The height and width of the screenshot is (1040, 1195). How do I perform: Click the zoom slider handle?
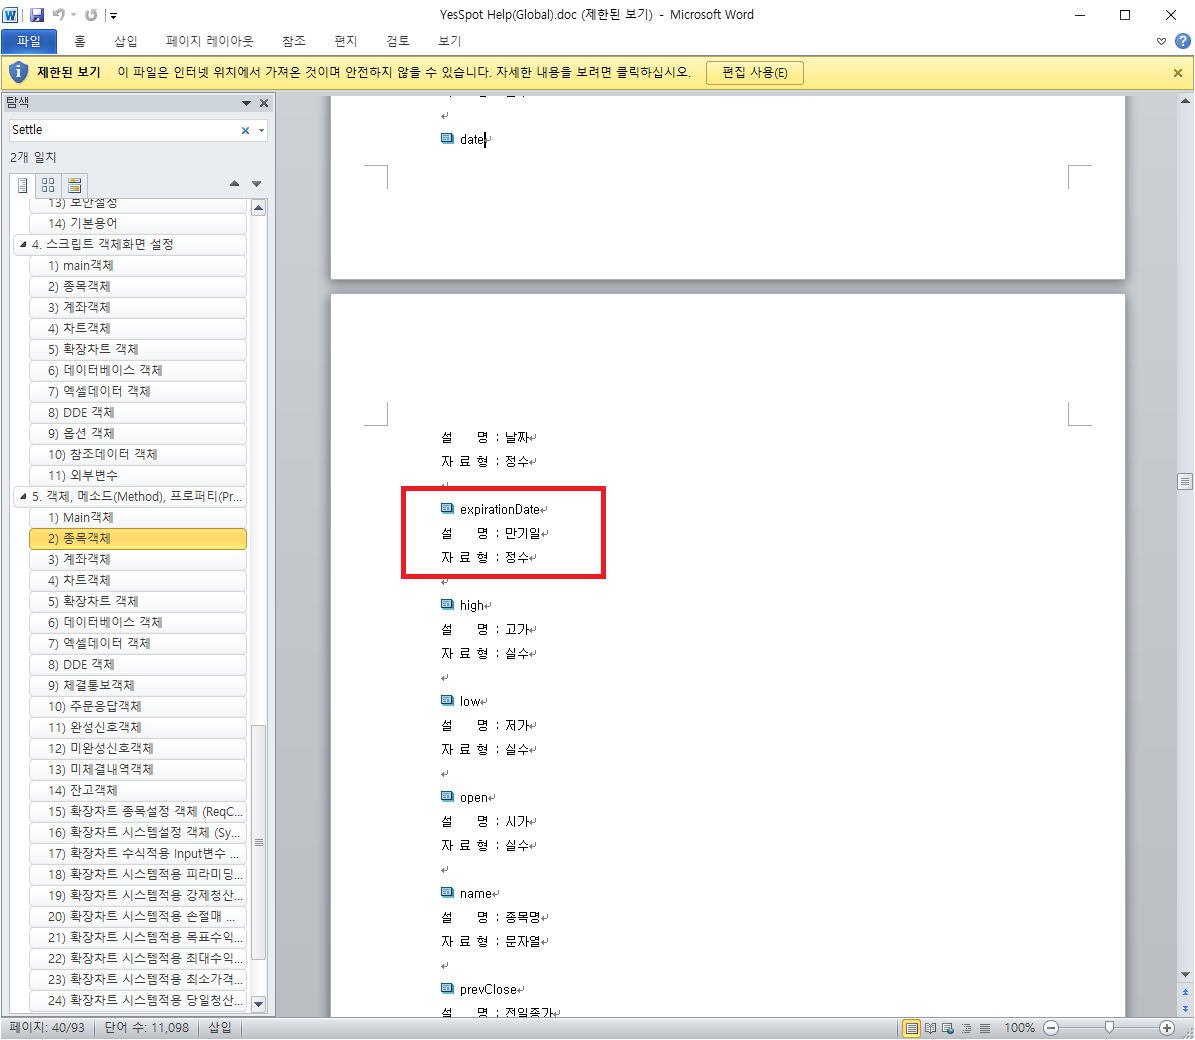pyautogui.click(x=1109, y=1028)
